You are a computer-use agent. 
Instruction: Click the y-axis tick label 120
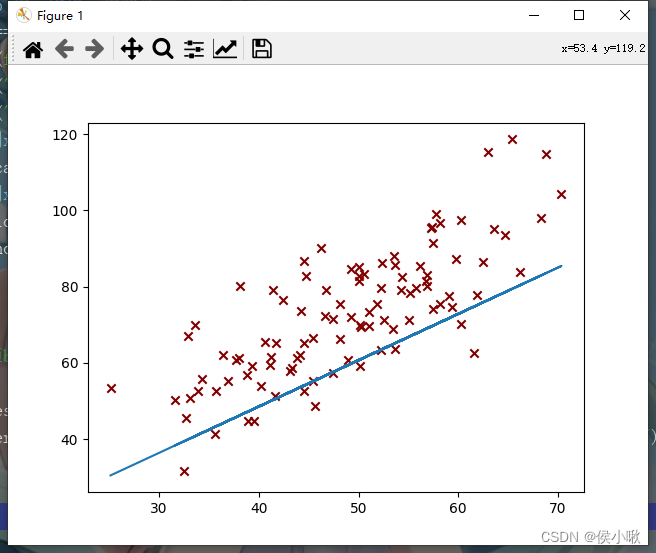tap(65, 135)
